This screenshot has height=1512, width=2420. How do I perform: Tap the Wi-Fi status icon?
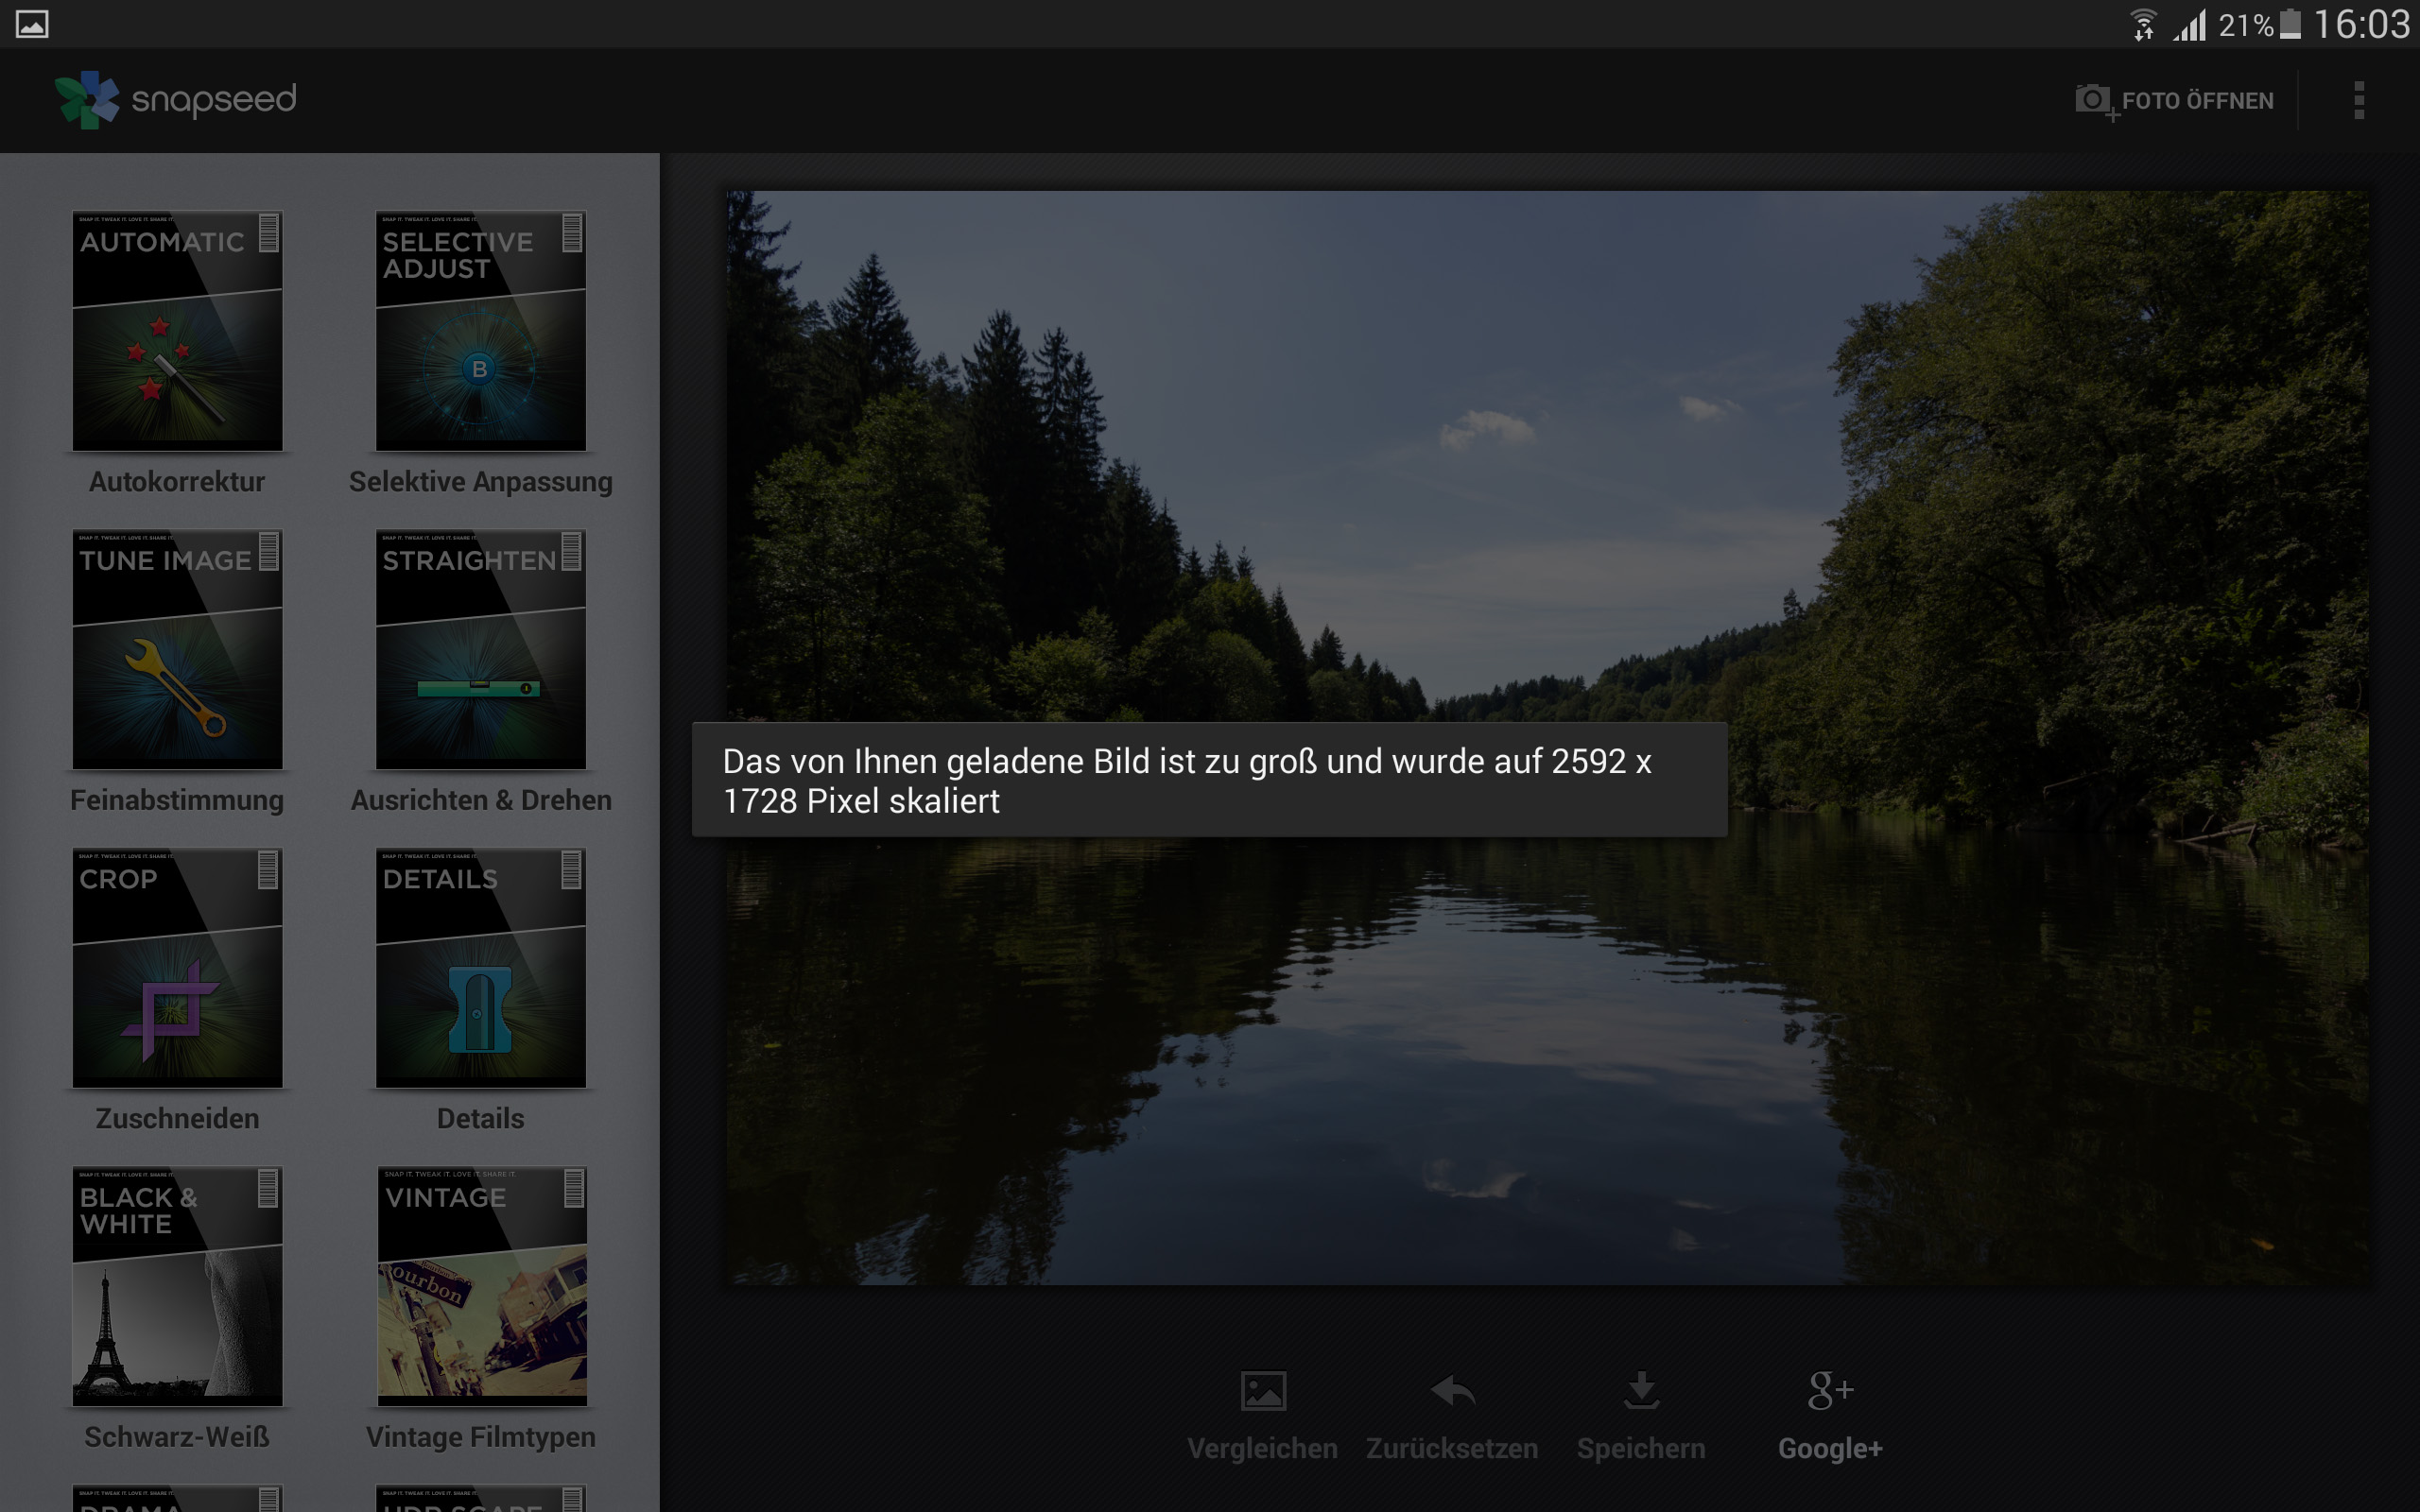click(x=2144, y=24)
